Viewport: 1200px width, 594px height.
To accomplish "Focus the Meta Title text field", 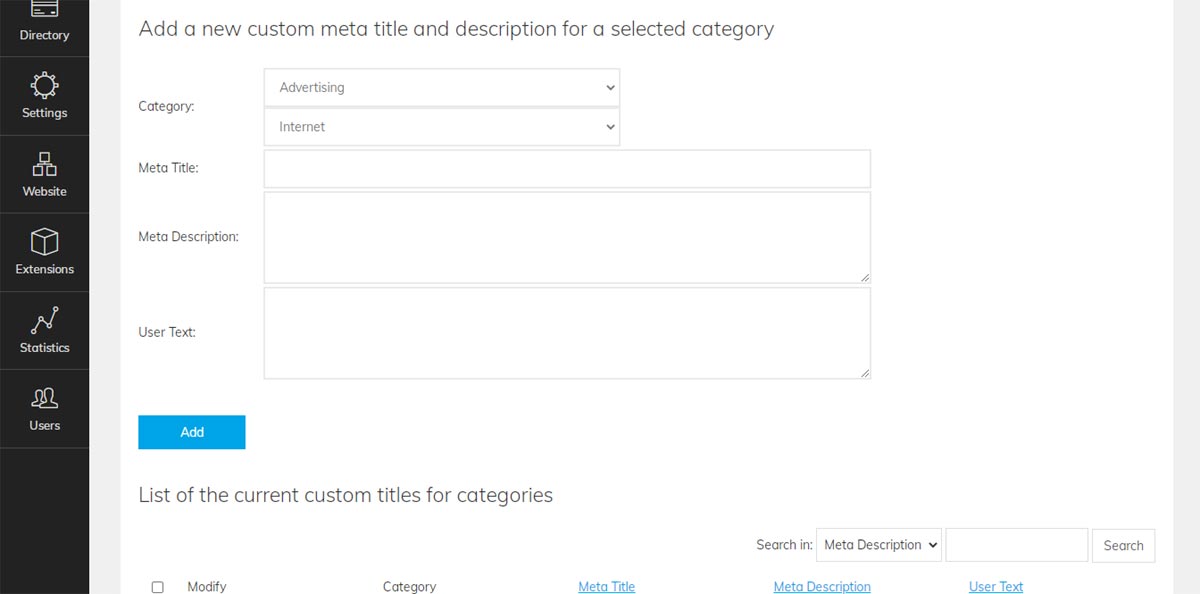I will (567, 169).
